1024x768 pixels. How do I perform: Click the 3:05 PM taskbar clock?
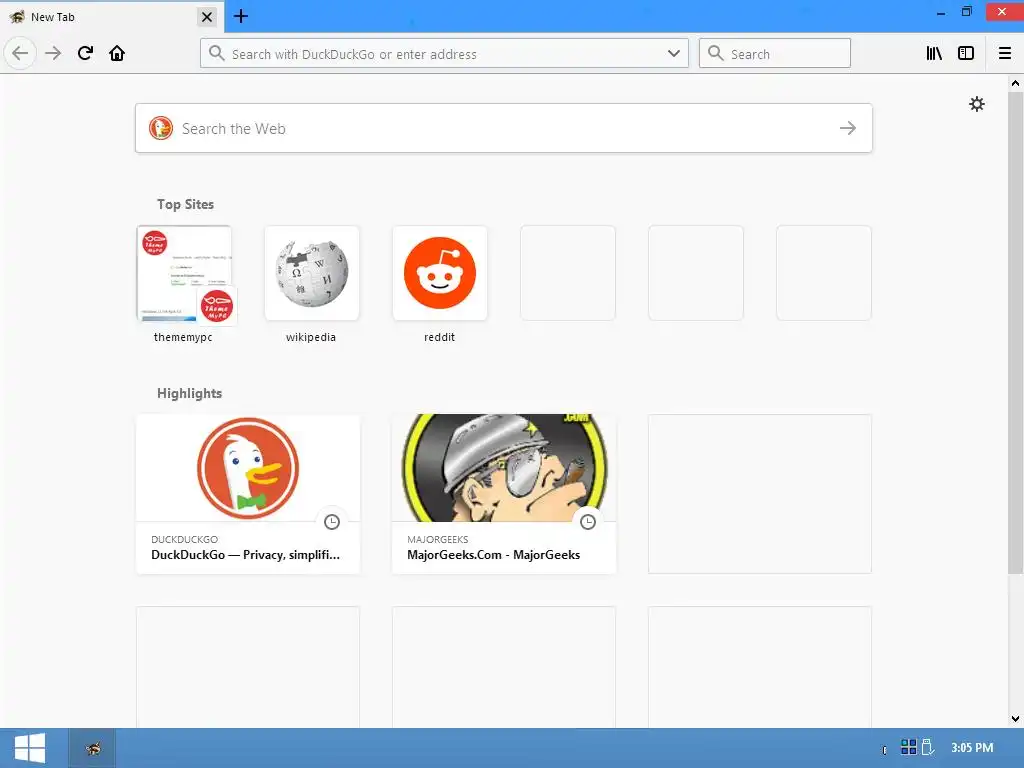(x=972, y=747)
